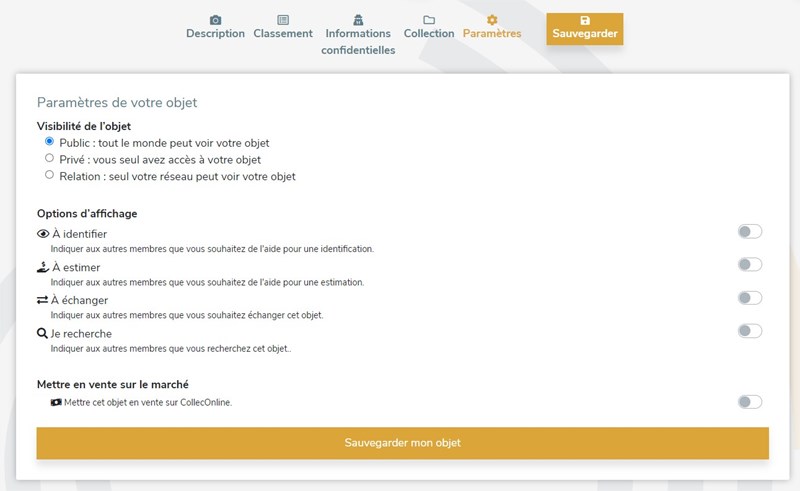Click the 'recherchez cet objet' description

click(x=171, y=349)
